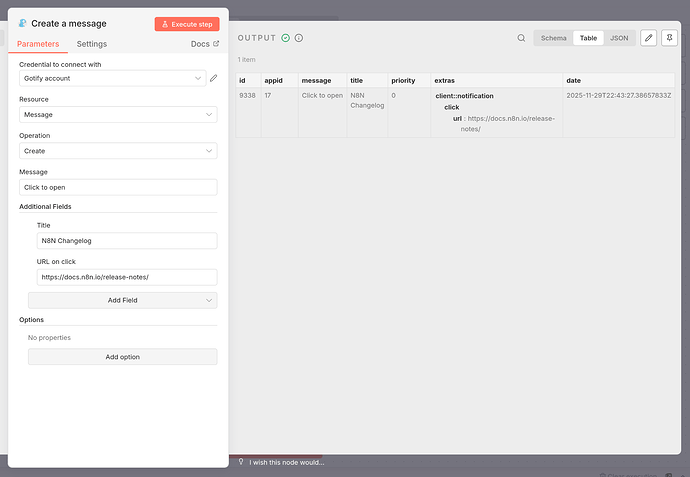Viewport: 690px width, 477px height.
Task: Select the appid cell showing 17
Action: pos(279,112)
